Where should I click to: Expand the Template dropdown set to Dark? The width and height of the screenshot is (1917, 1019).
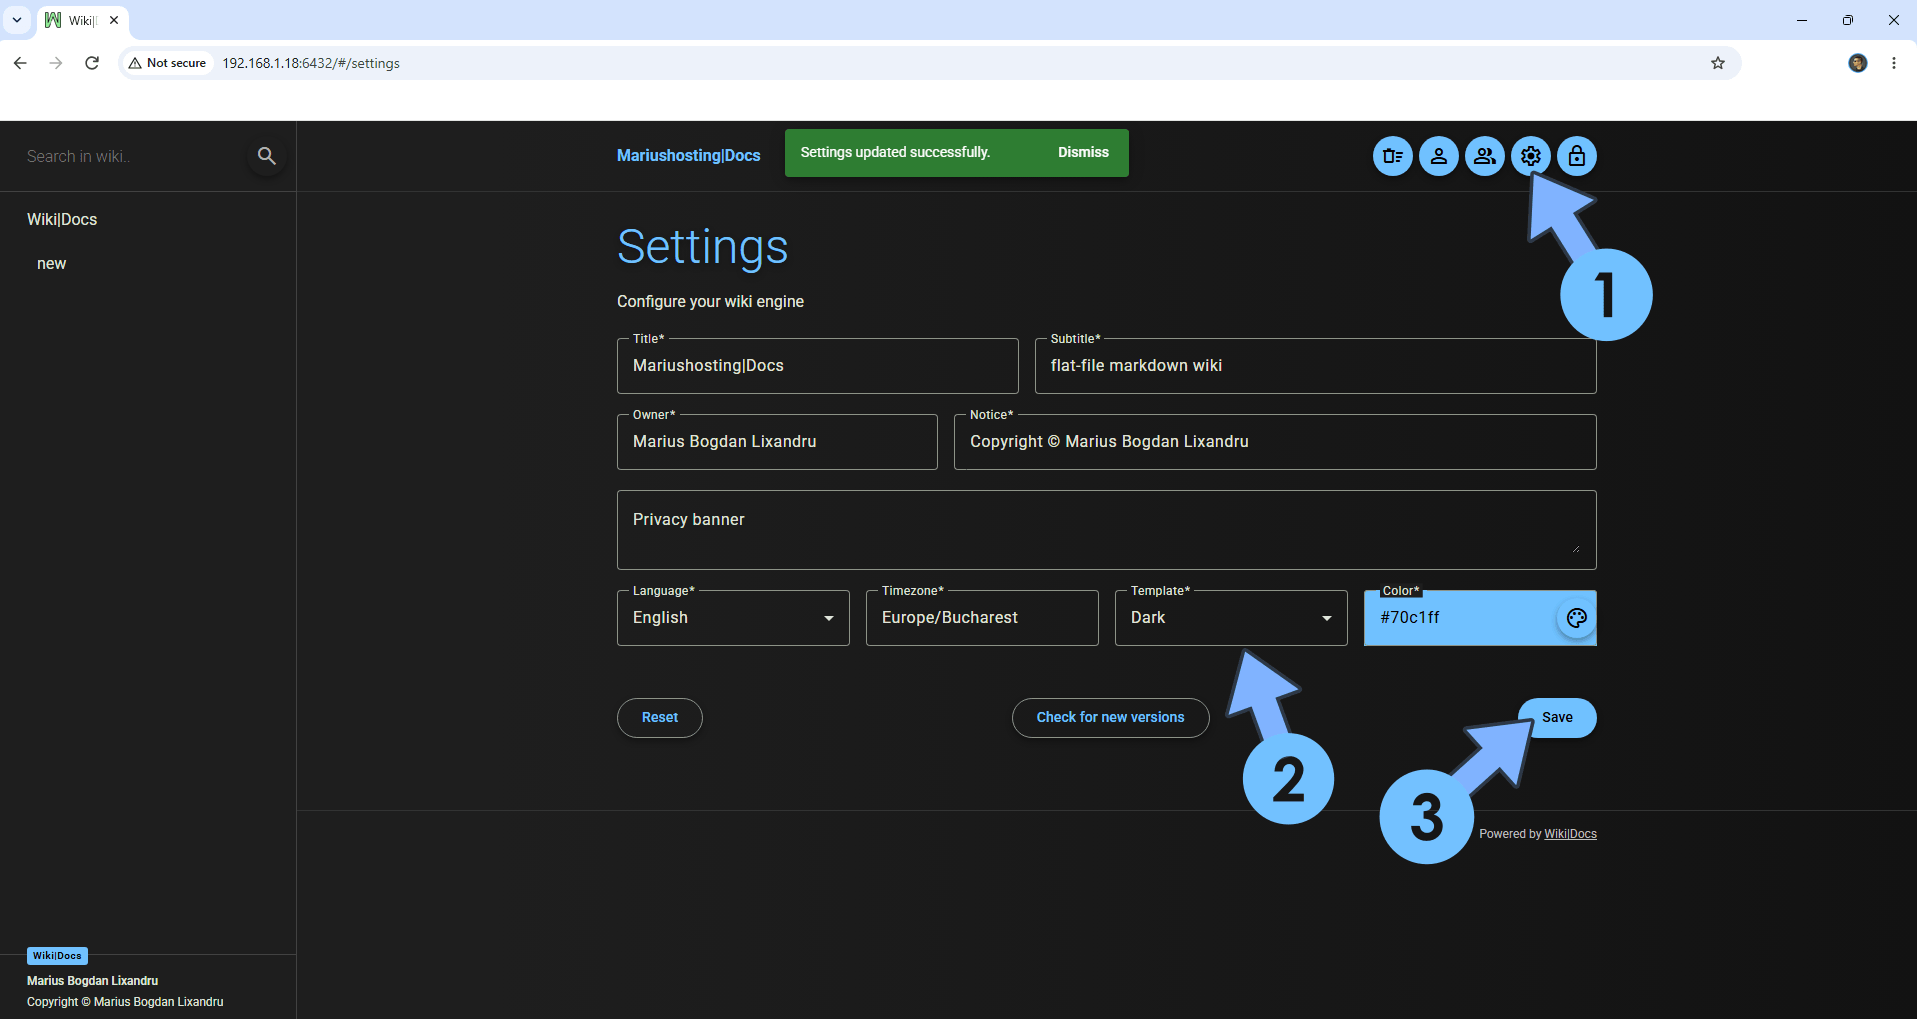pos(1231,618)
